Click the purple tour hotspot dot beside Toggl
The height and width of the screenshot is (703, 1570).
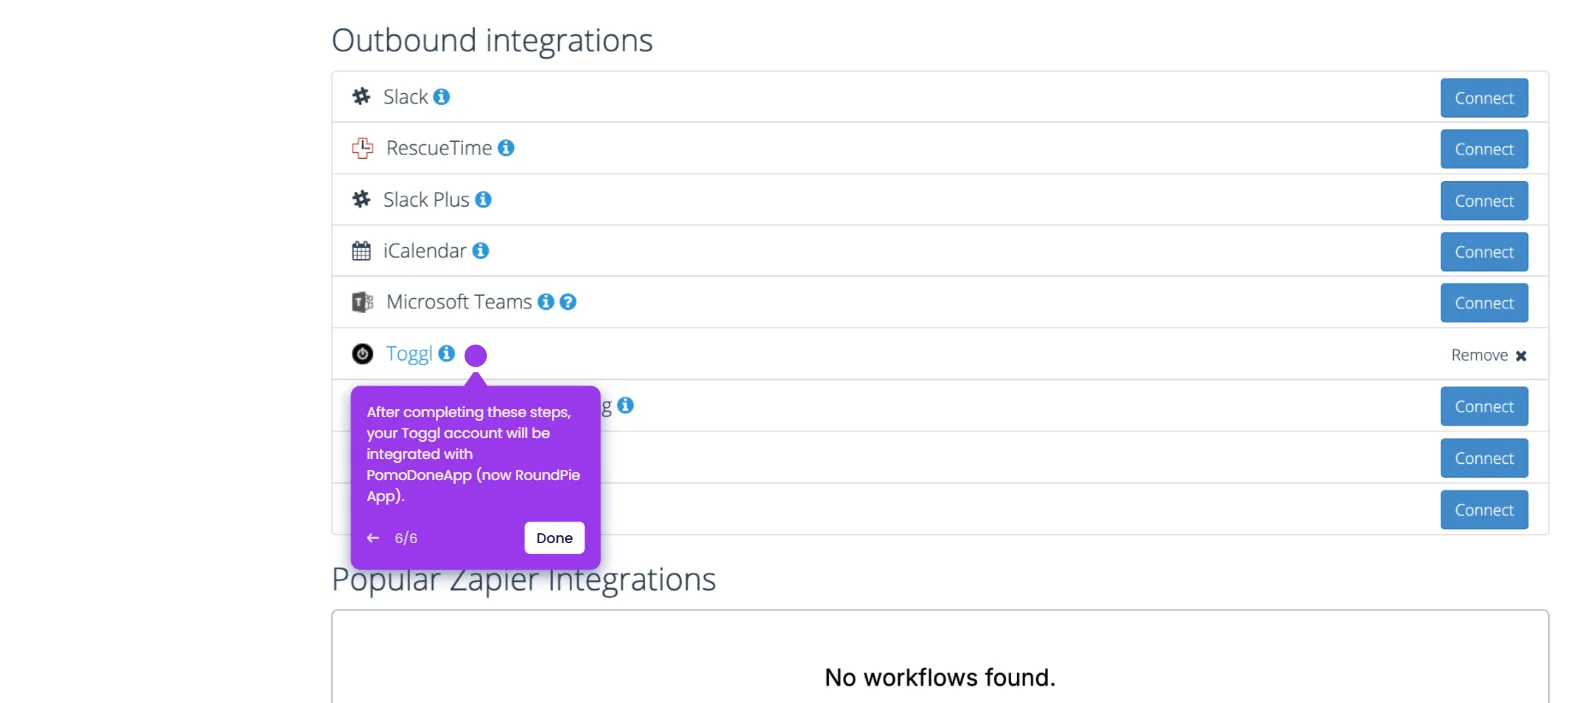click(x=476, y=355)
